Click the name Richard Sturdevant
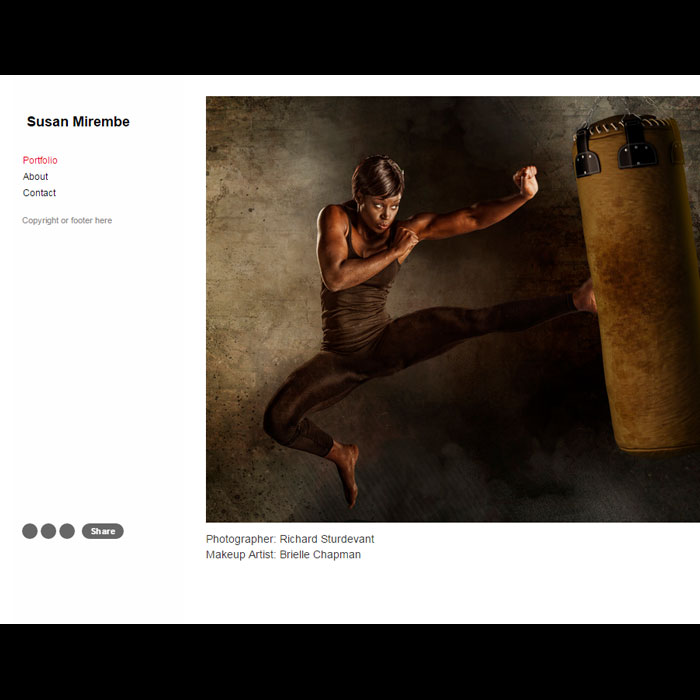The image size is (700, 700). click(327, 539)
